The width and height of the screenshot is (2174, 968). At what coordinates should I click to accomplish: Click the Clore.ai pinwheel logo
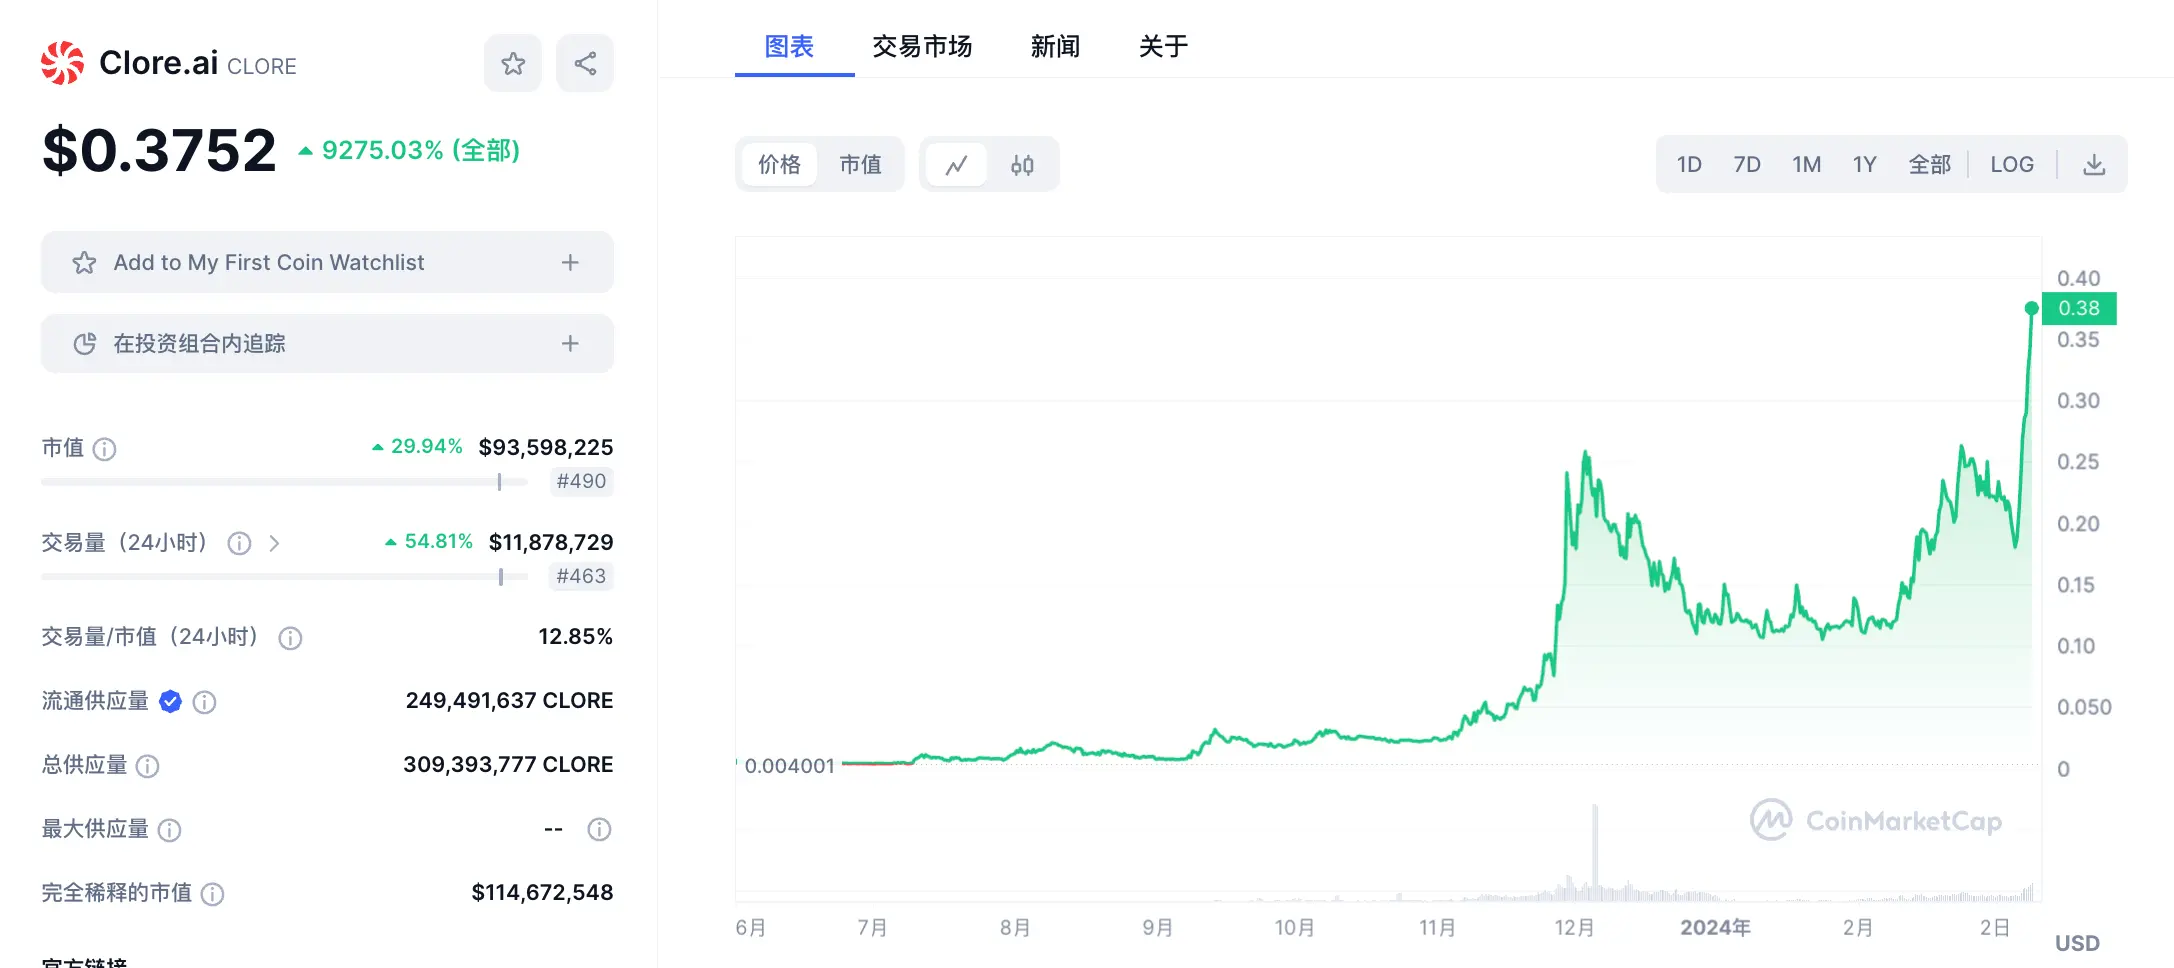(x=62, y=62)
